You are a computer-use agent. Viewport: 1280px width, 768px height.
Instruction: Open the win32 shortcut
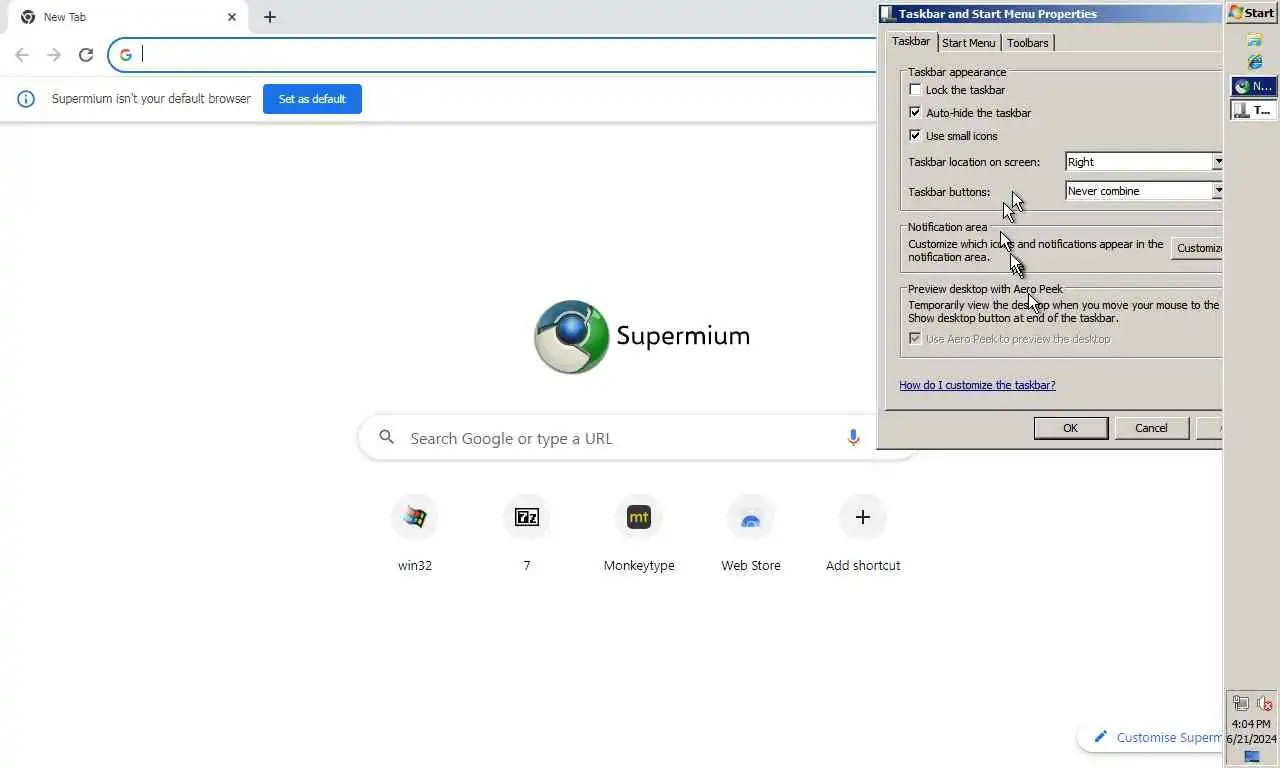click(415, 517)
